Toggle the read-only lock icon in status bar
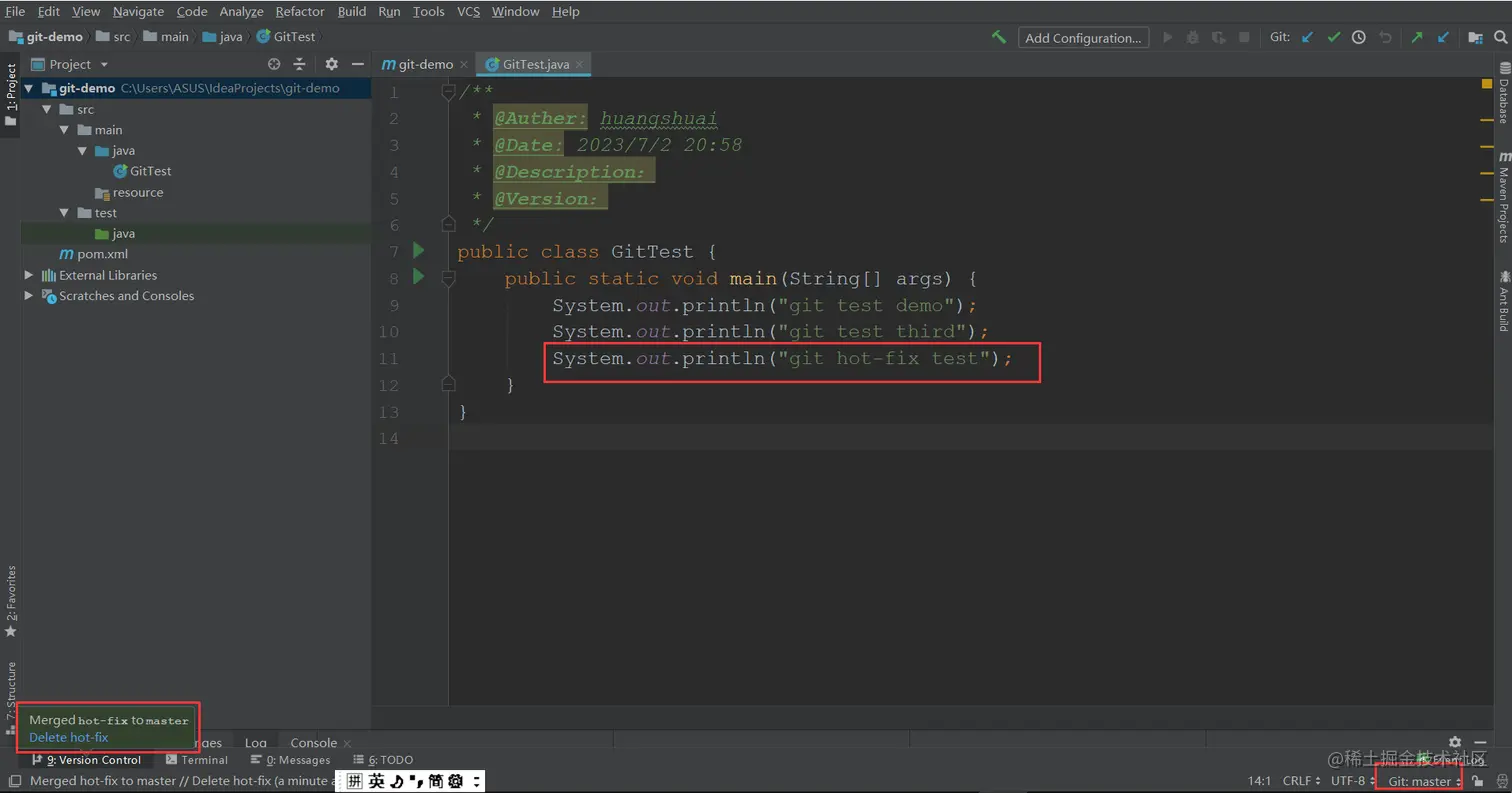 click(1478, 781)
